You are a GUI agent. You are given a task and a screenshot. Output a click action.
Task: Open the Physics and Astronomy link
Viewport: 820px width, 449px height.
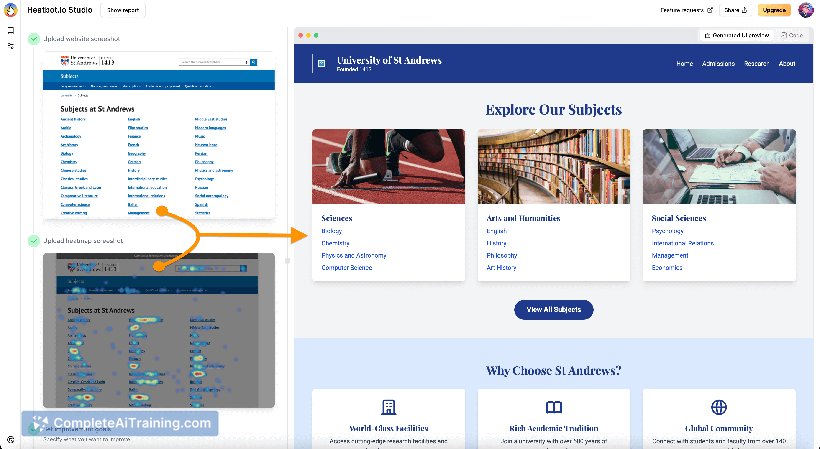(354, 256)
